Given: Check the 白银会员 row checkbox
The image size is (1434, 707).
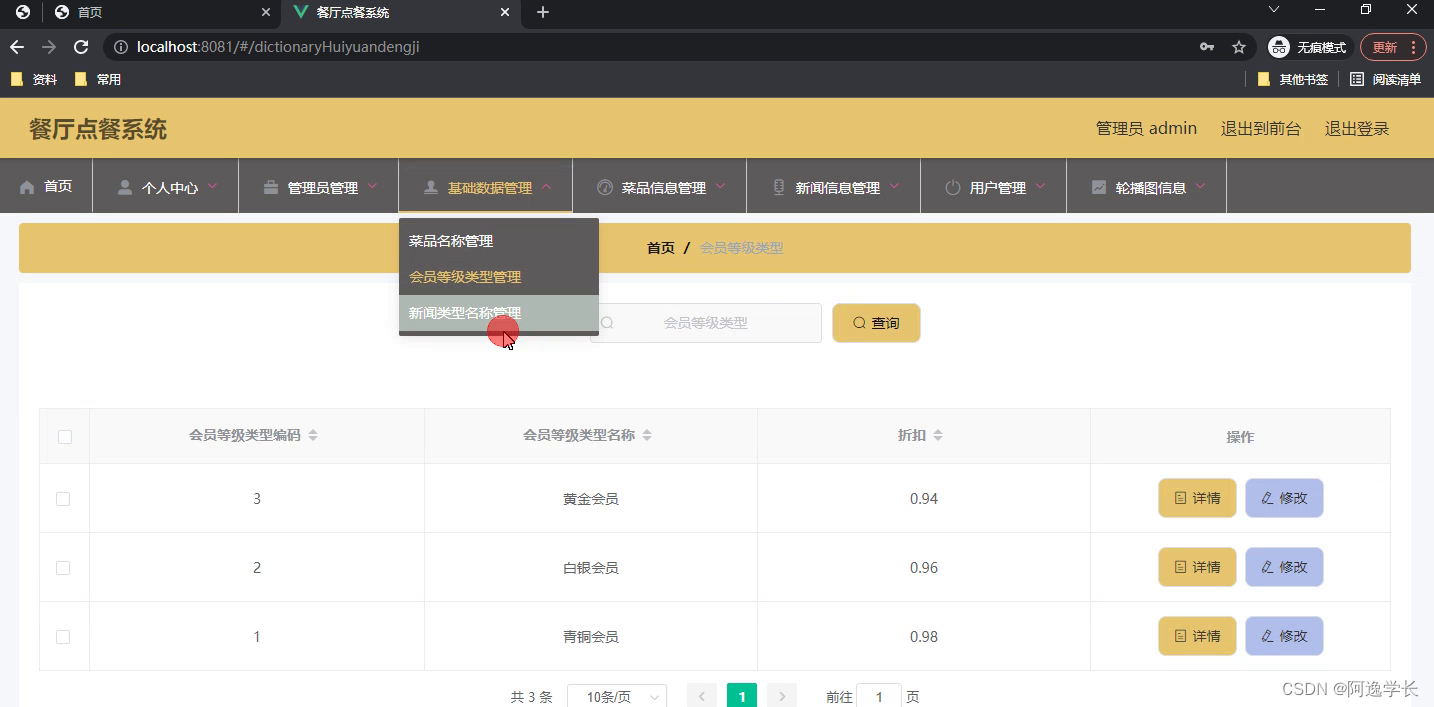Looking at the screenshot, I should [63, 567].
